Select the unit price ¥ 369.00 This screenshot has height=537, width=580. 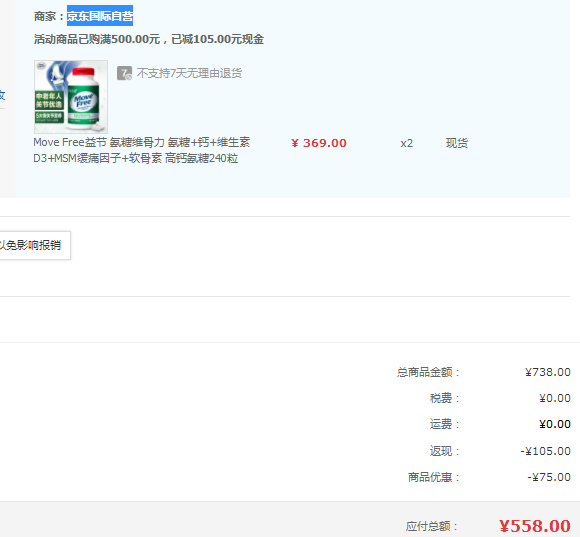tap(319, 143)
